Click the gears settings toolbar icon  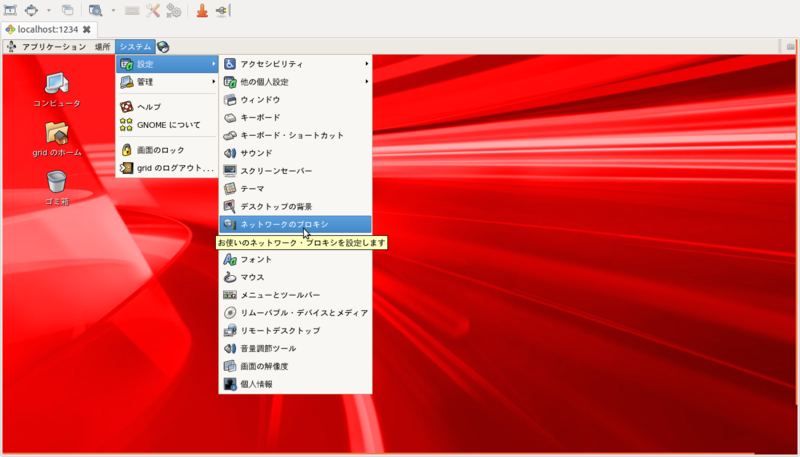[x=173, y=10]
